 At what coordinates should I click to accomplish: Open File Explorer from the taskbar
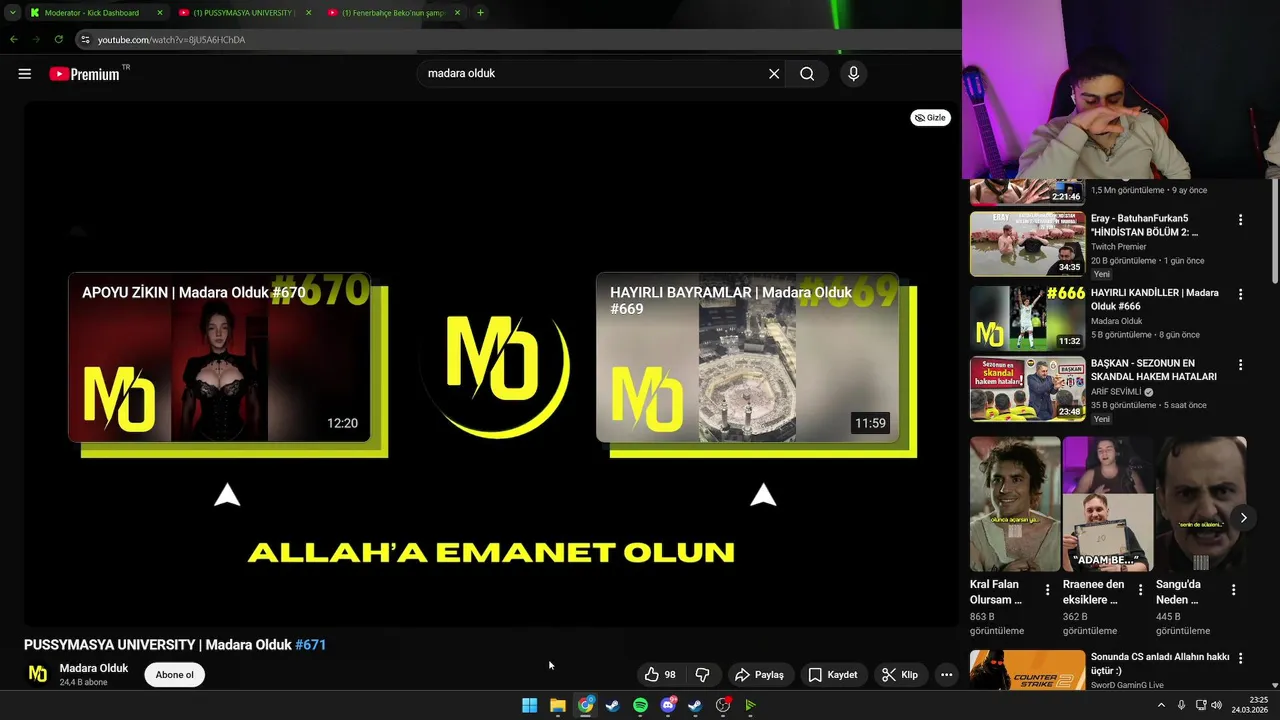(558, 705)
